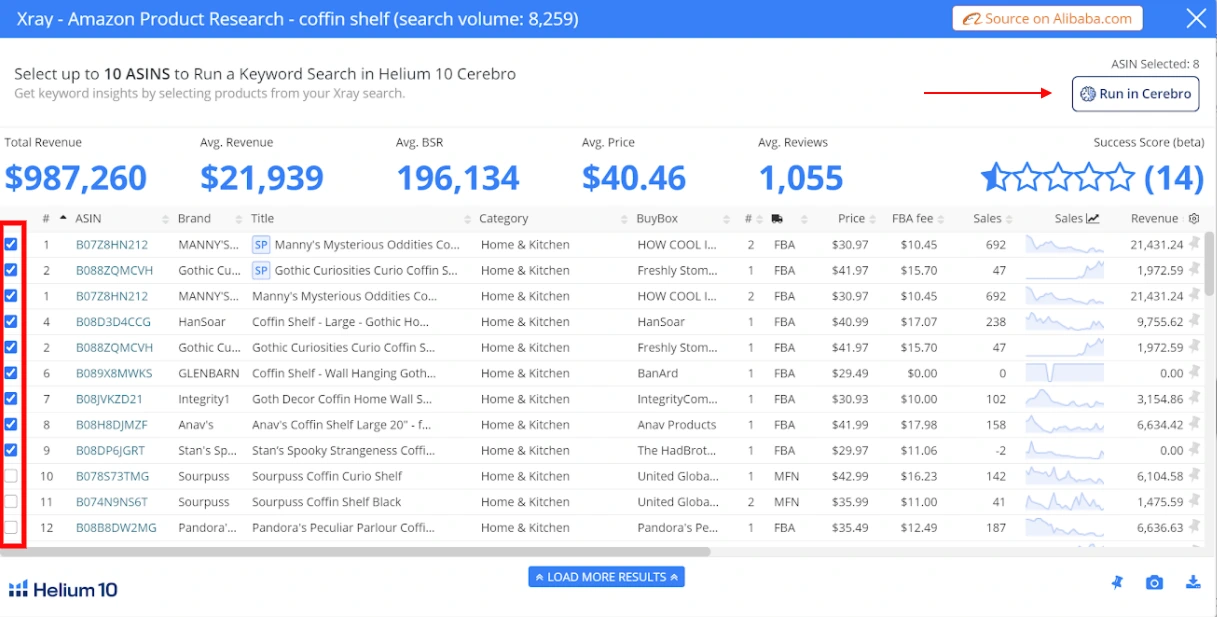Check the box for Sourpuss Coffin Curio Shelf
Screen dimensions: 1217x617
tap(11, 476)
